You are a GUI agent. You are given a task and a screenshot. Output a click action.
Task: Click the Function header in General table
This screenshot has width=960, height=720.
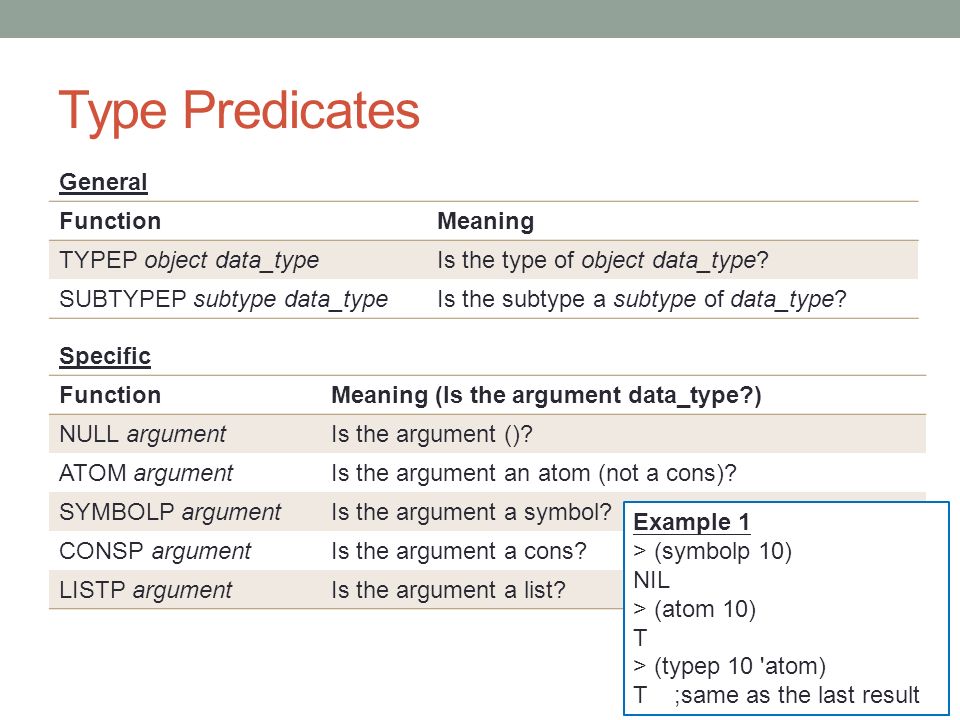pos(110,221)
